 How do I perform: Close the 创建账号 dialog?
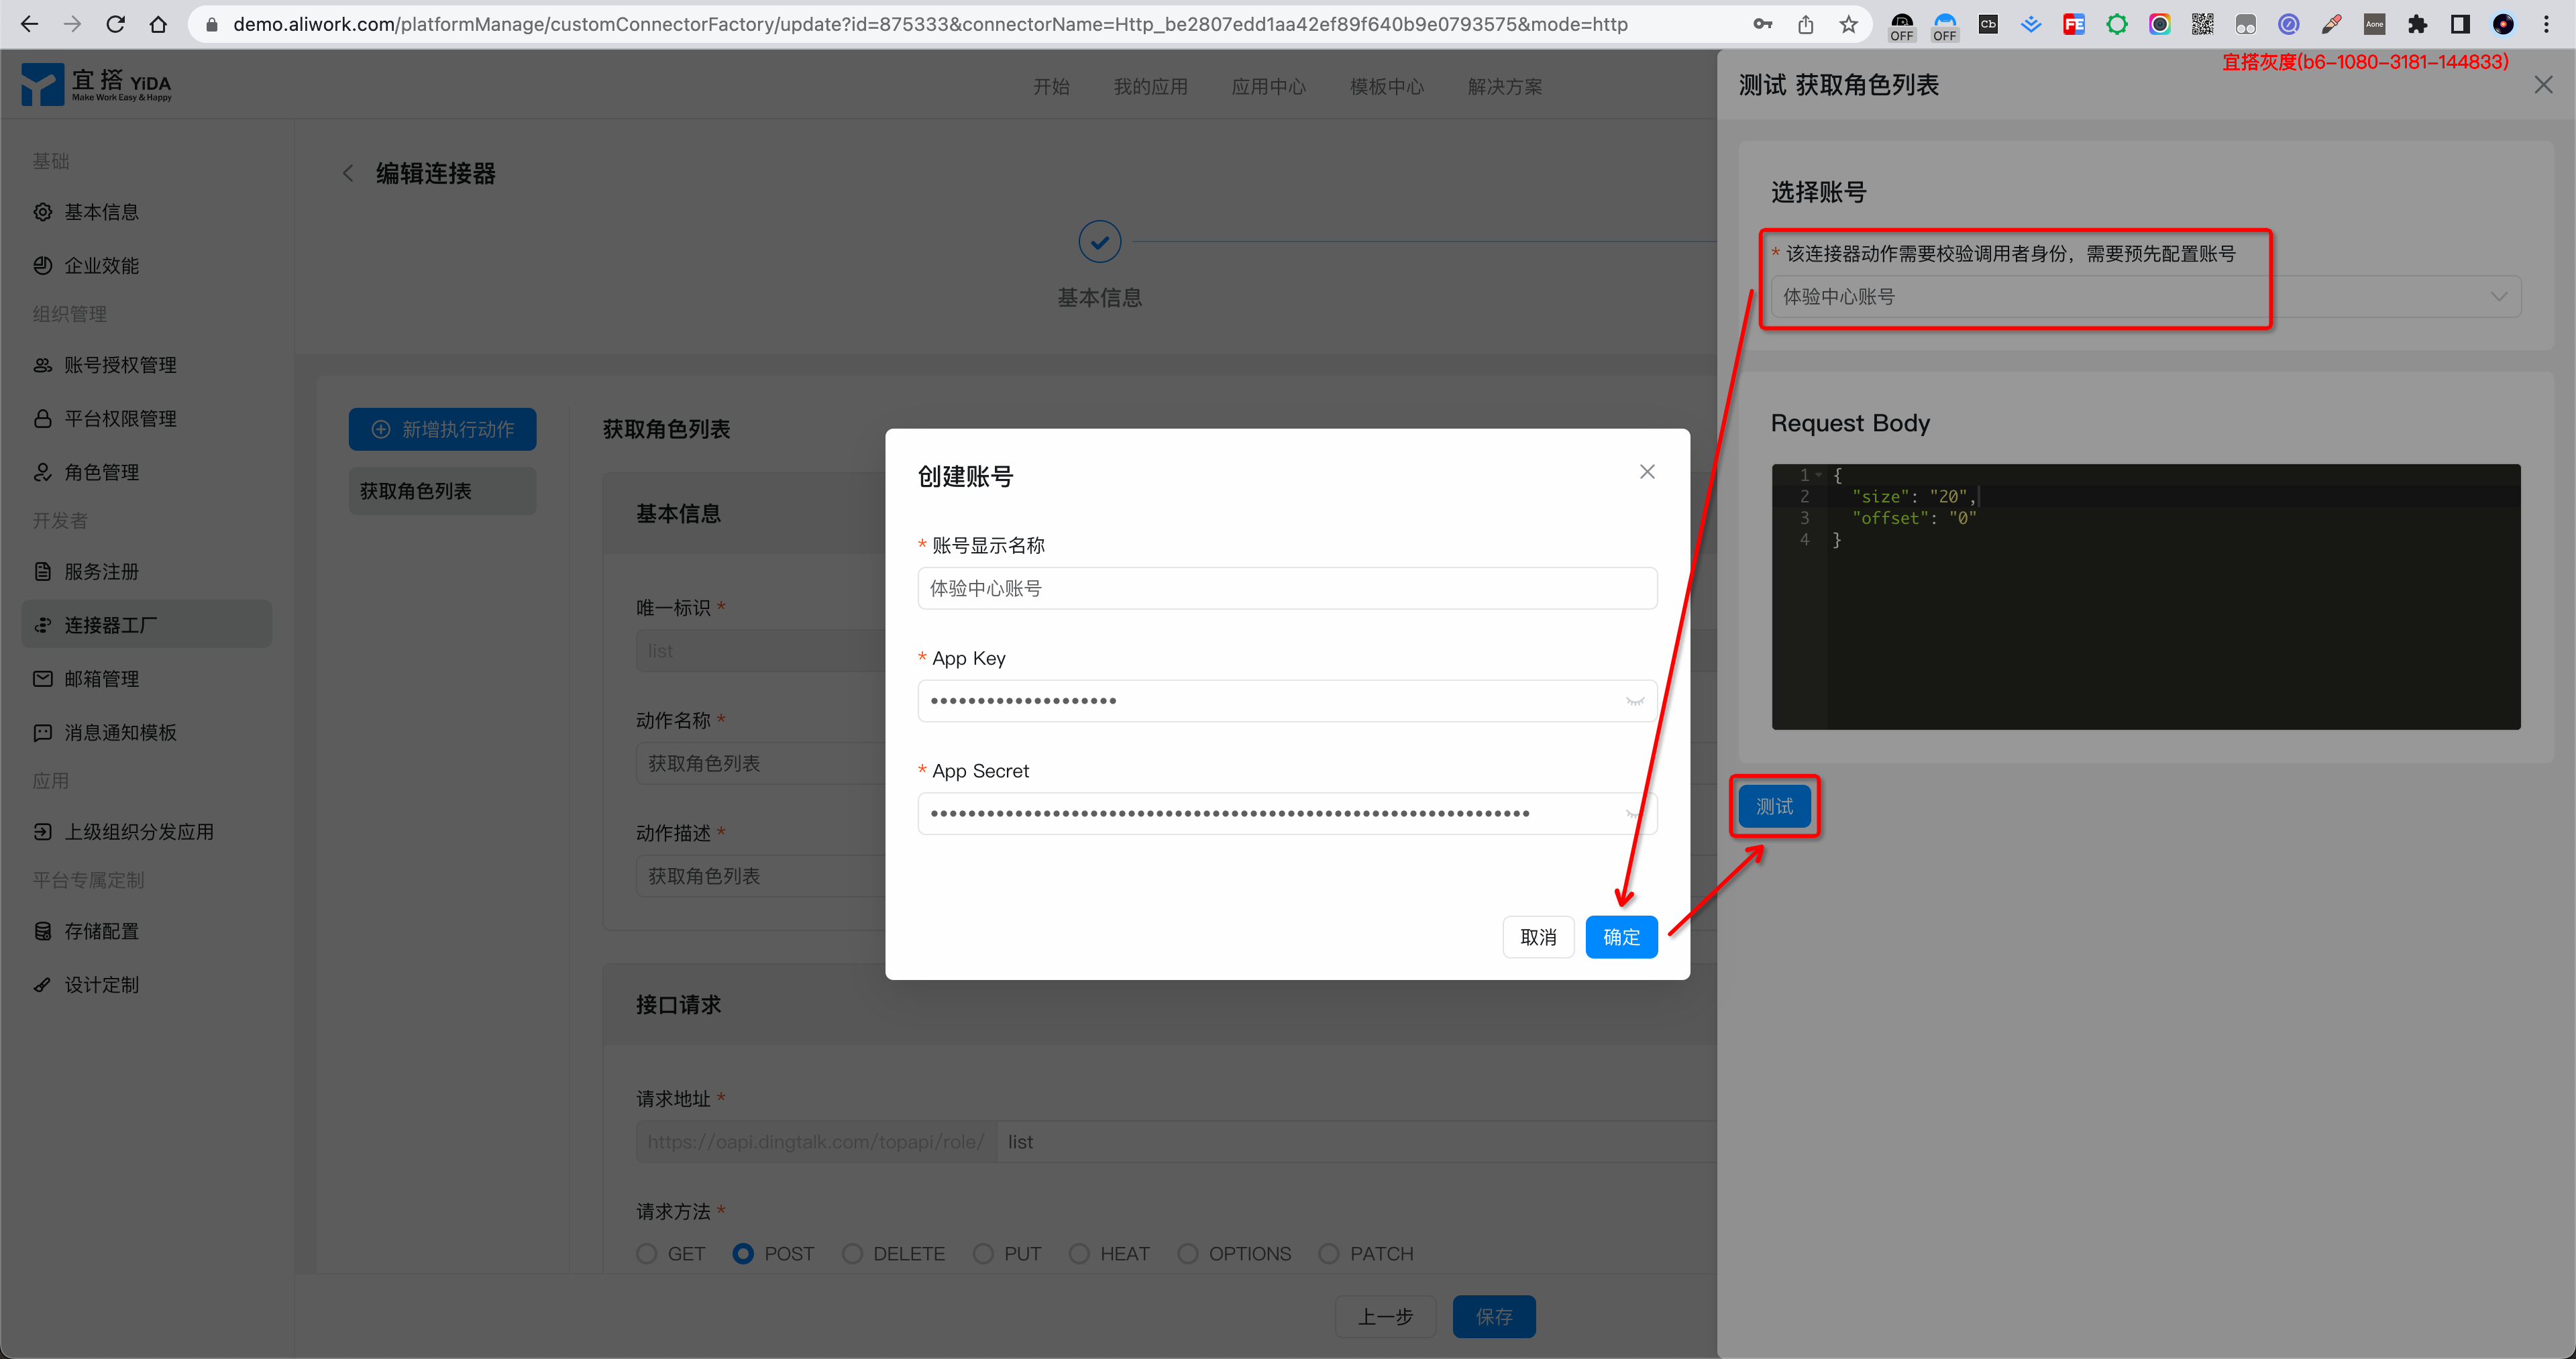[x=1647, y=472]
